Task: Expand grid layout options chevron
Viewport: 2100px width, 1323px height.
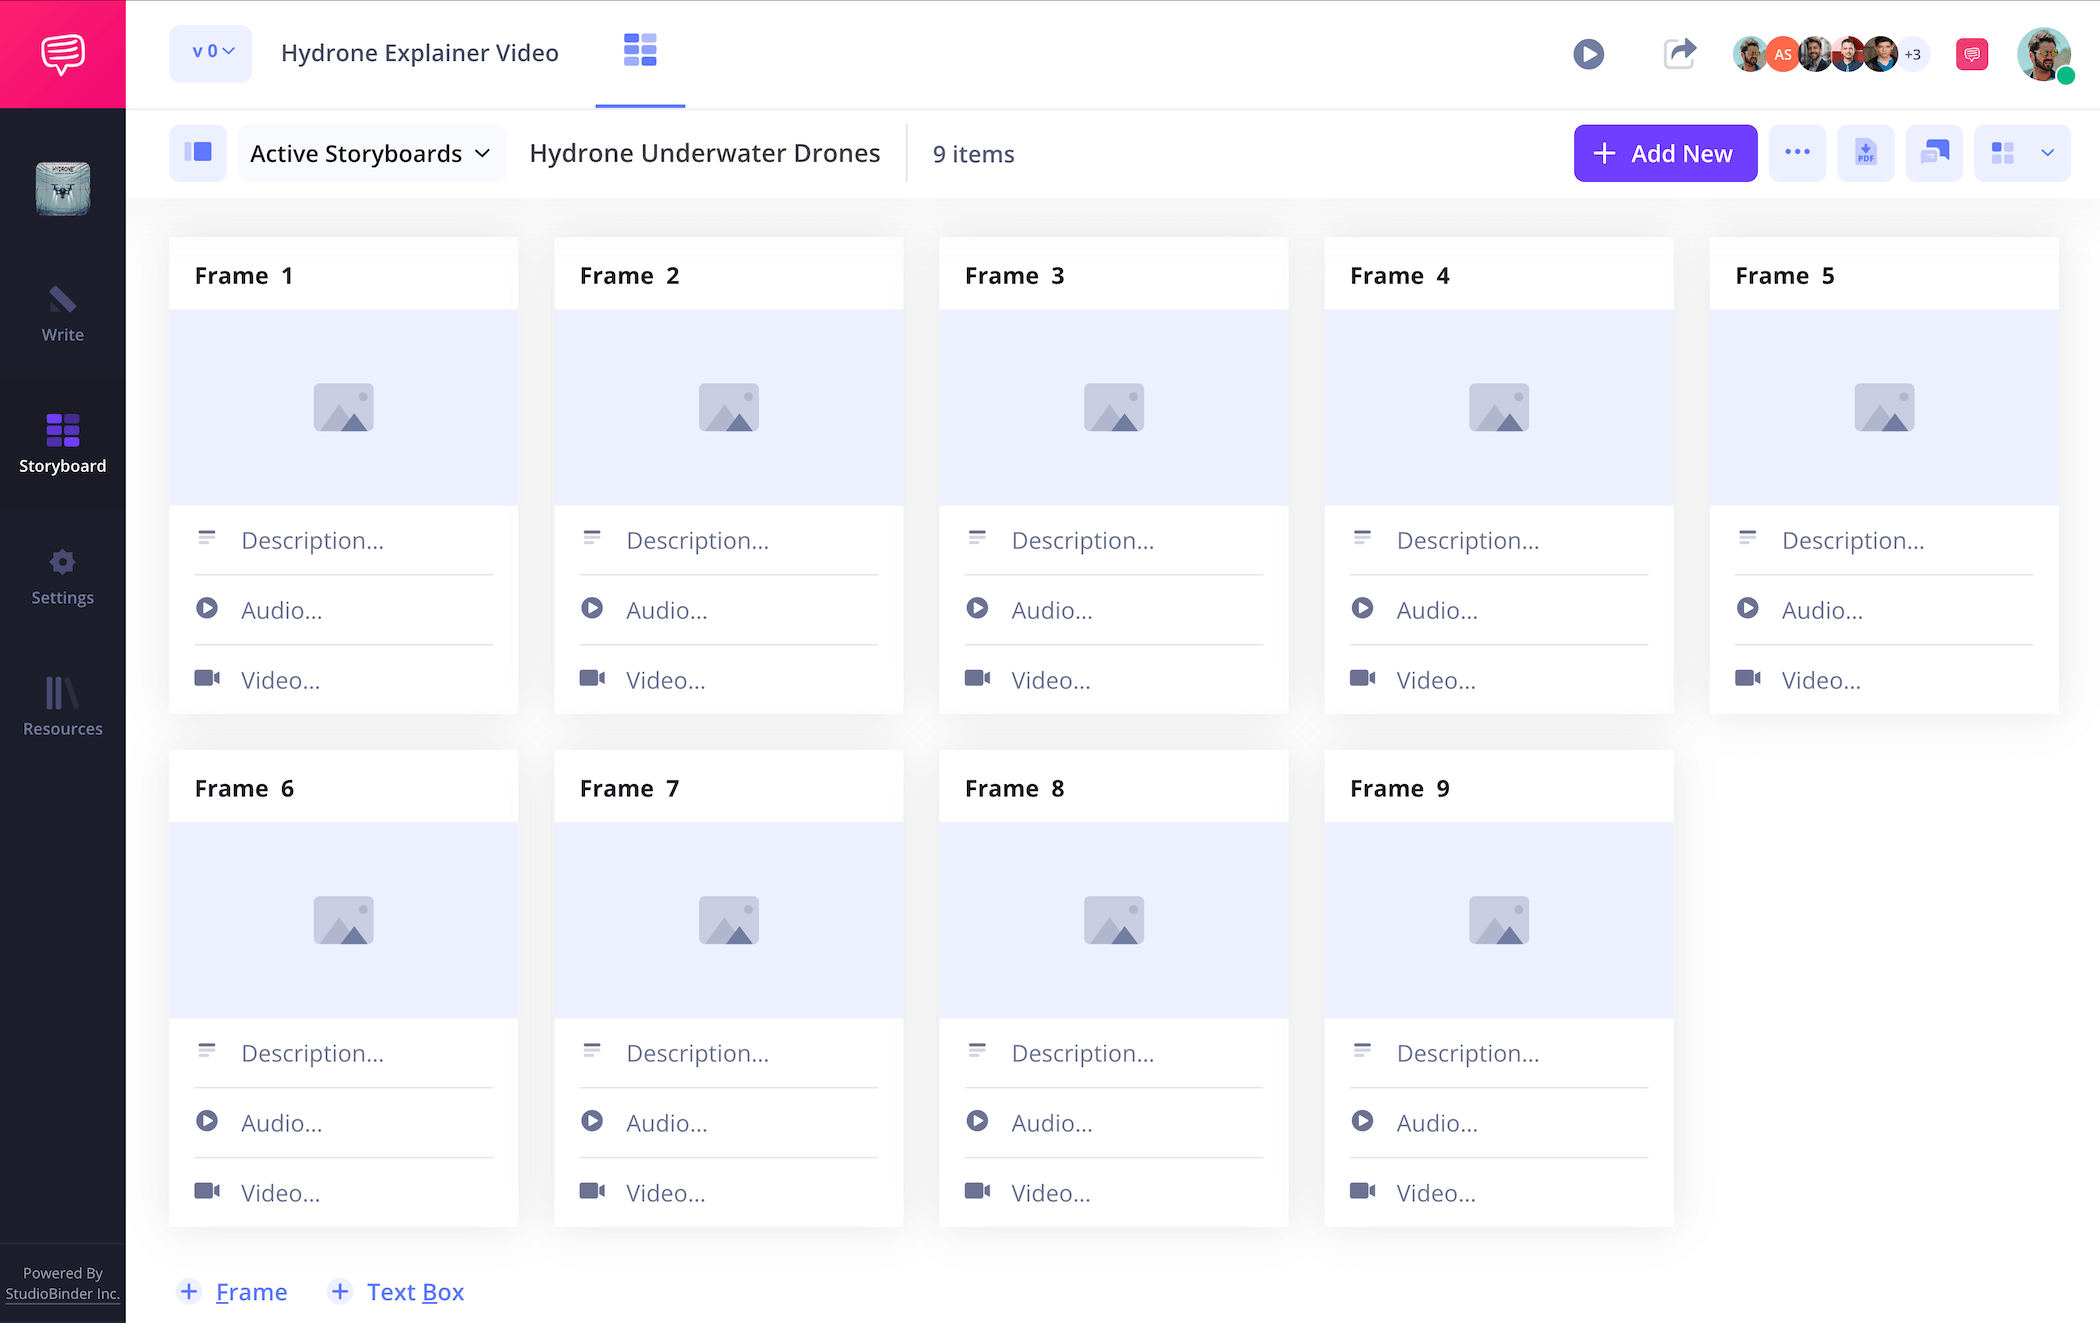Action: click(2047, 153)
